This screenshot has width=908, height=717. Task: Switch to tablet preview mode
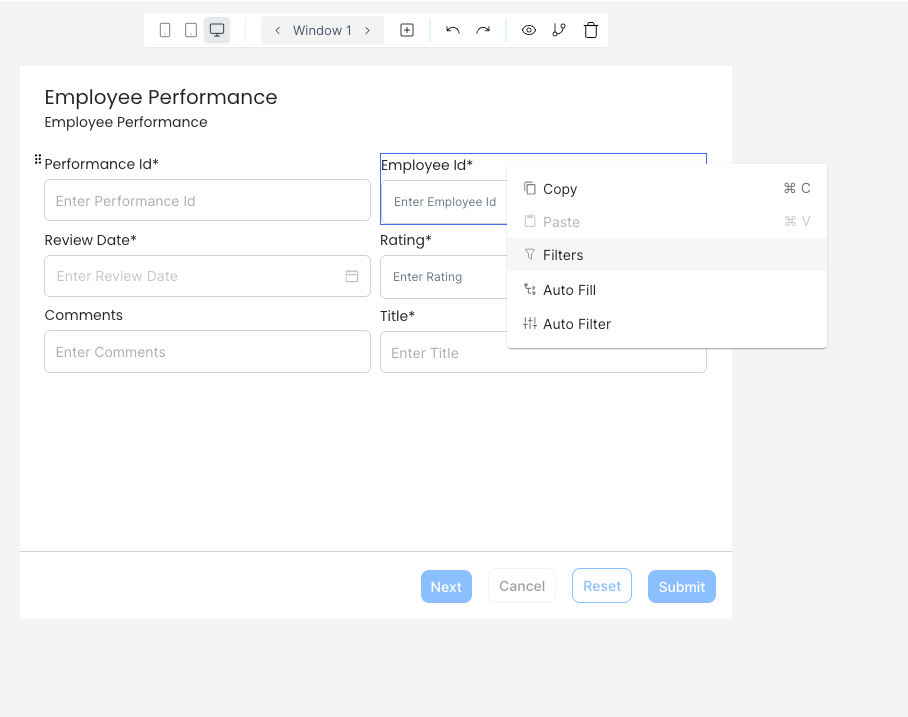191,29
